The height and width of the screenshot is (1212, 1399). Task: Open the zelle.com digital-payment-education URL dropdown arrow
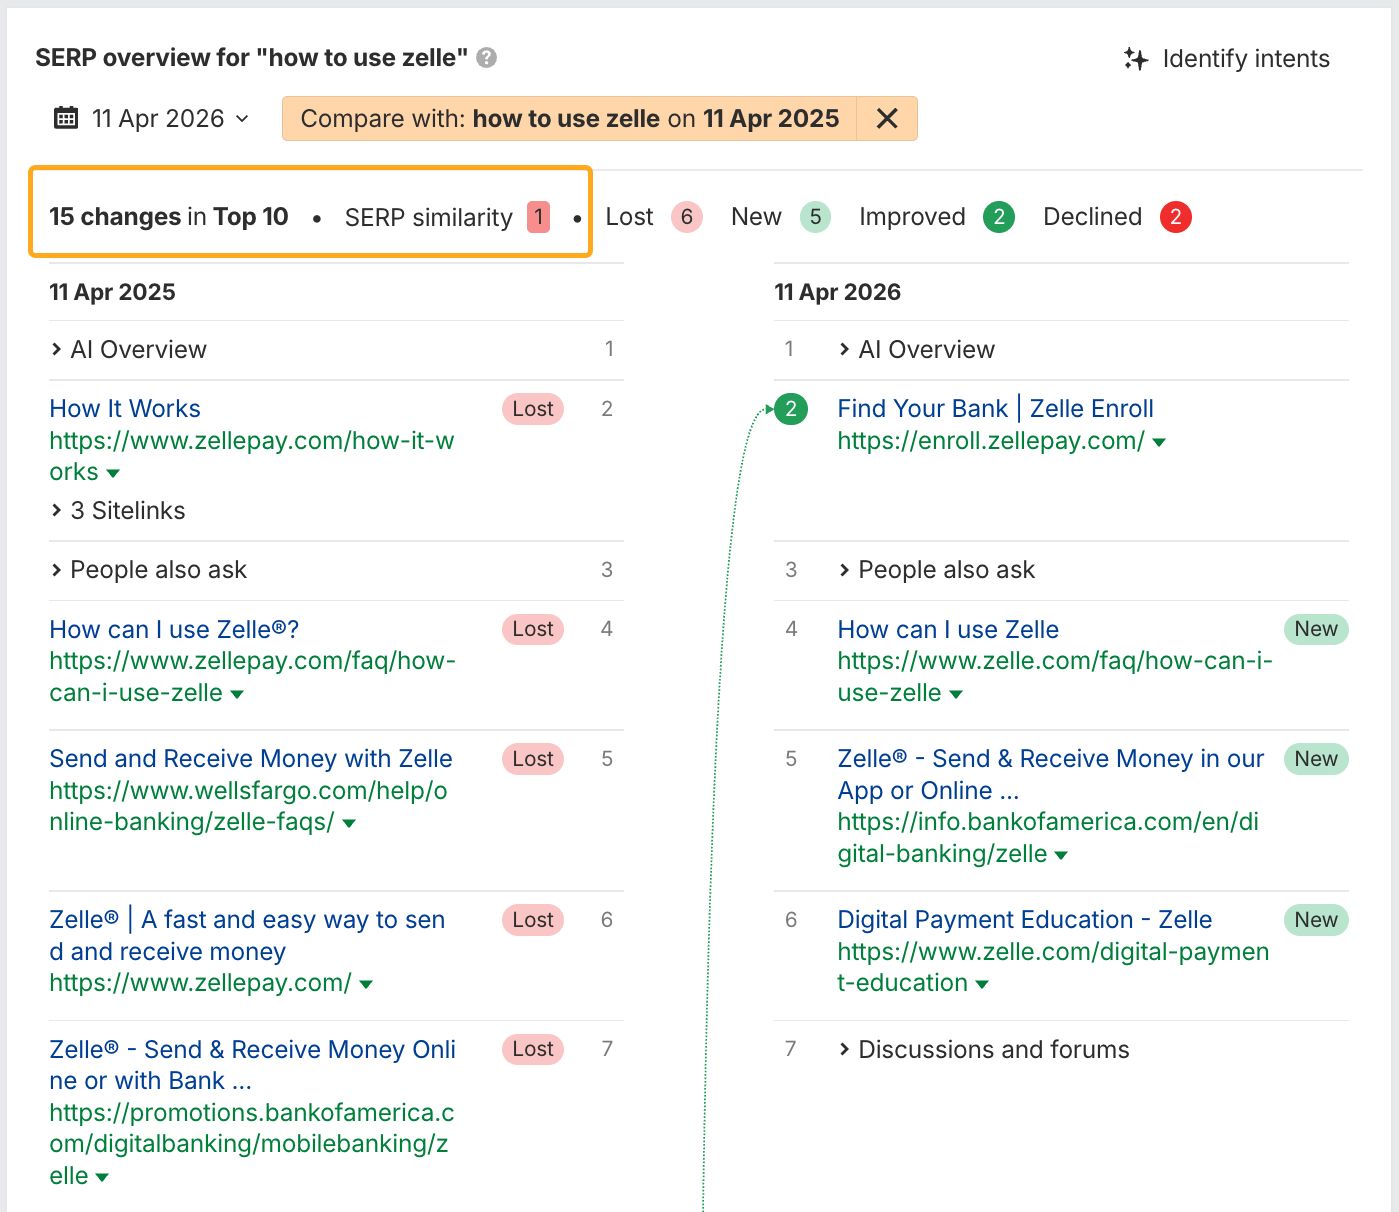pyautogui.click(x=982, y=984)
